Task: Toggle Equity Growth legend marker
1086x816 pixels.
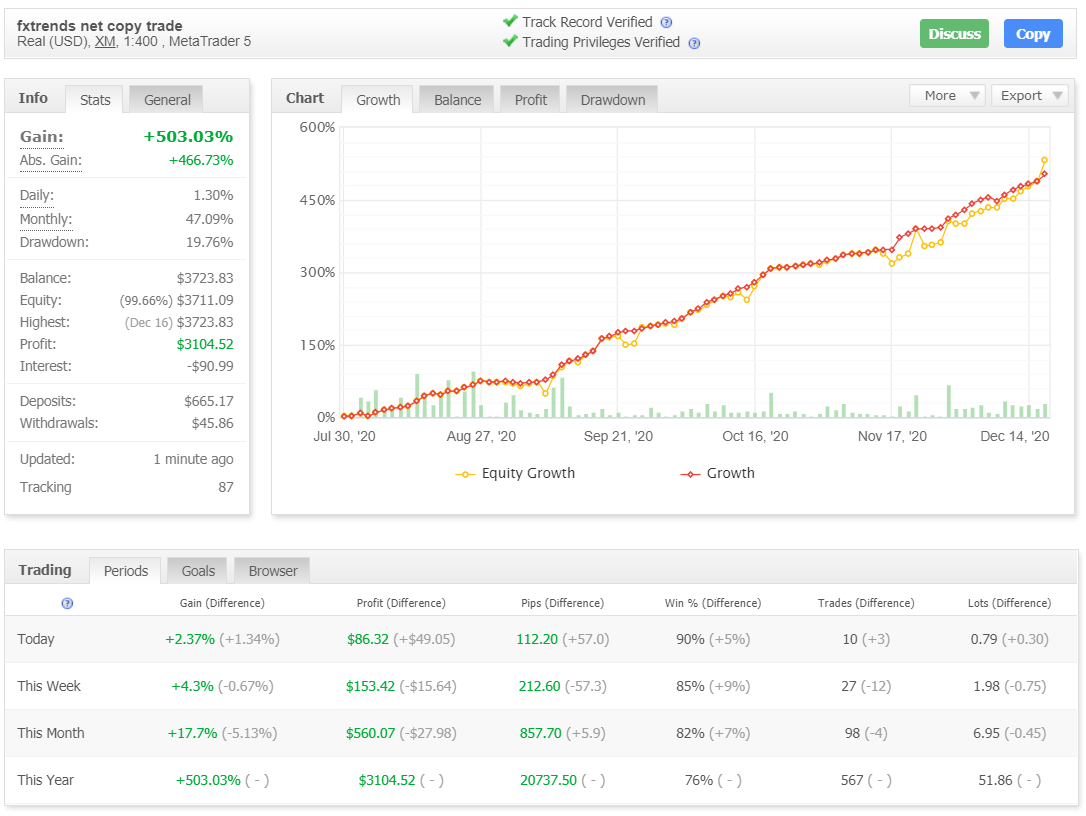Action: click(465, 474)
